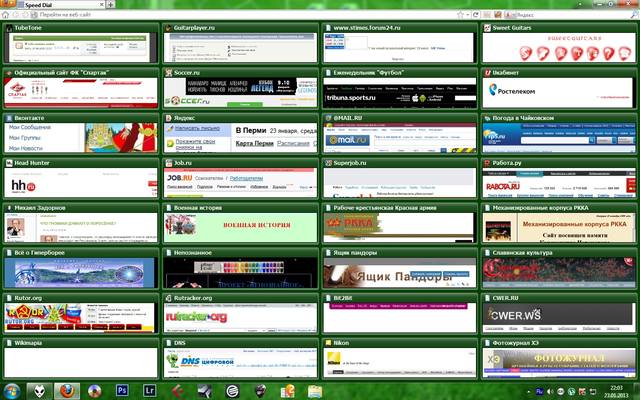Open the Вконтакте speed dial tile
The width and height of the screenshot is (640, 400).
tap(81, 137)
